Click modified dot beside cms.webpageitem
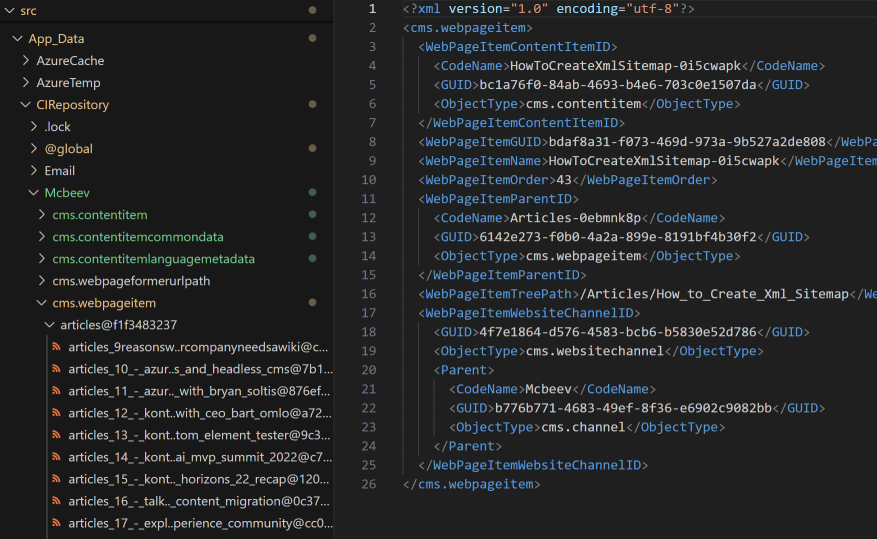Viewport: 877px width, 539px height. point(313,302)
